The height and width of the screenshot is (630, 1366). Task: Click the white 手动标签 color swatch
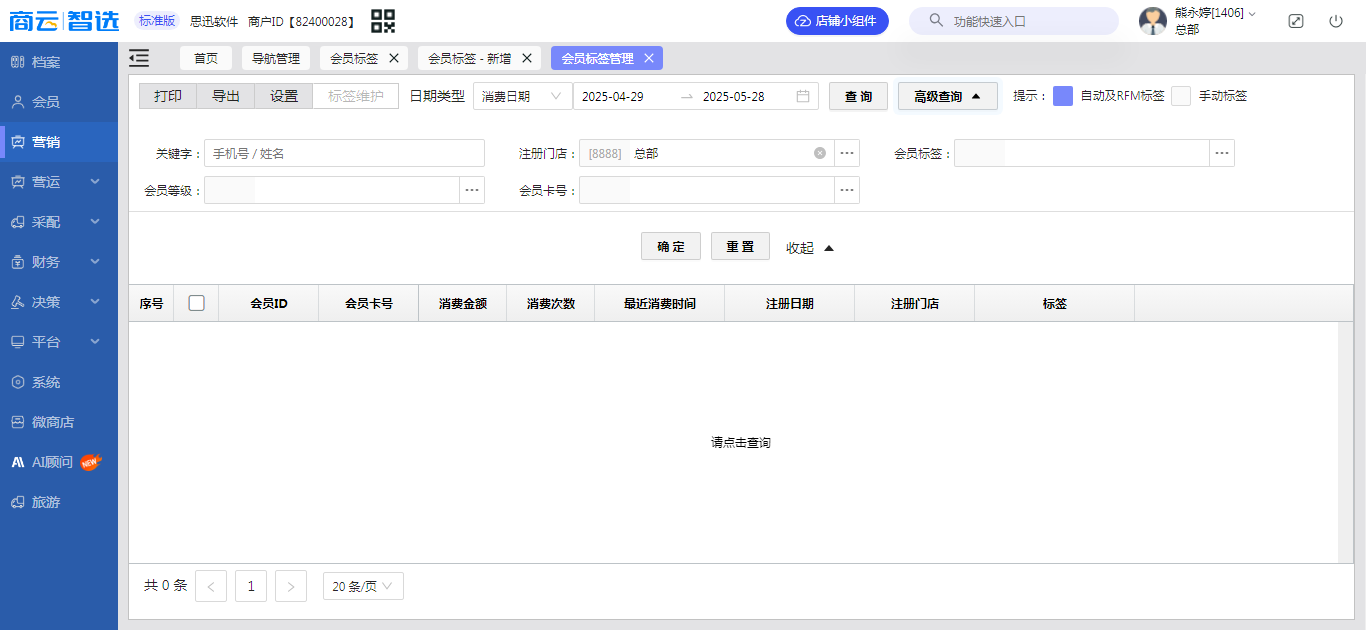[x=1182, y=96]
